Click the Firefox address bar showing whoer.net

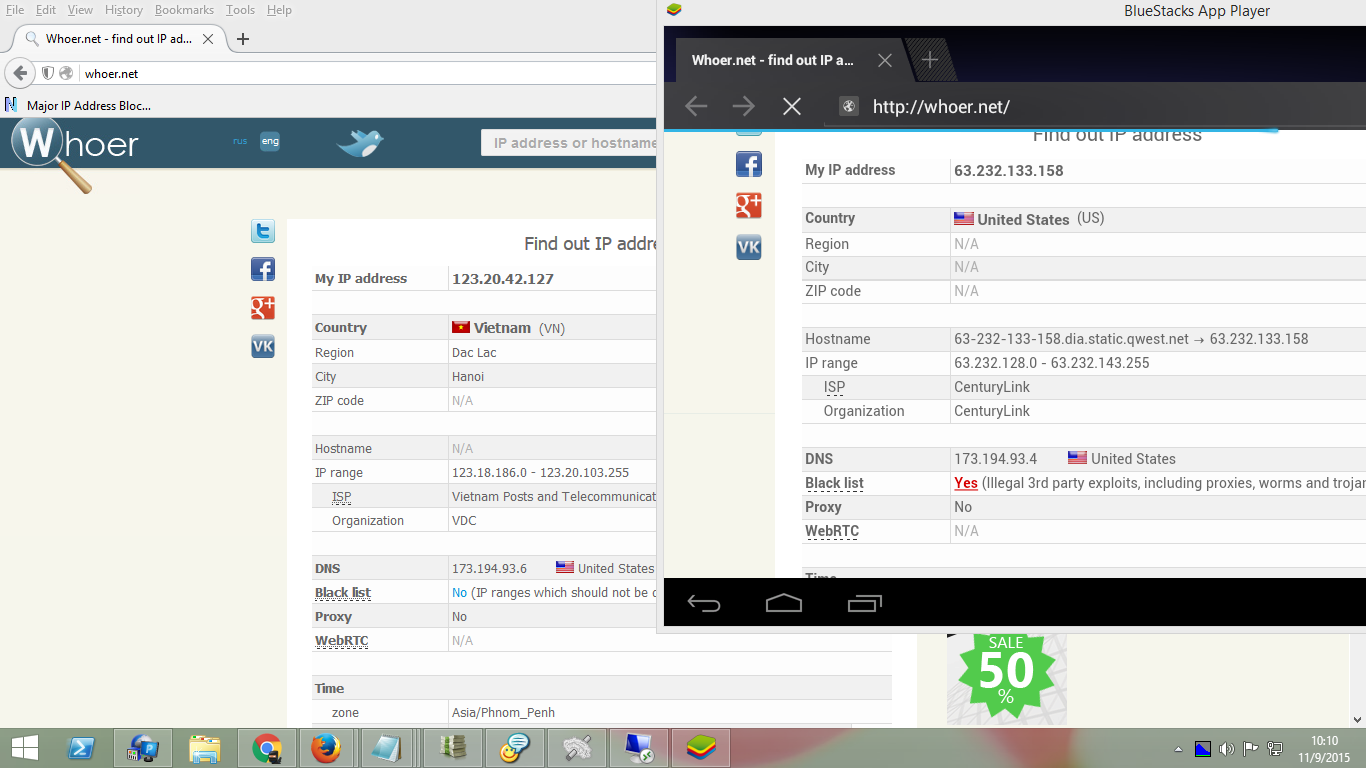[368, 73]
